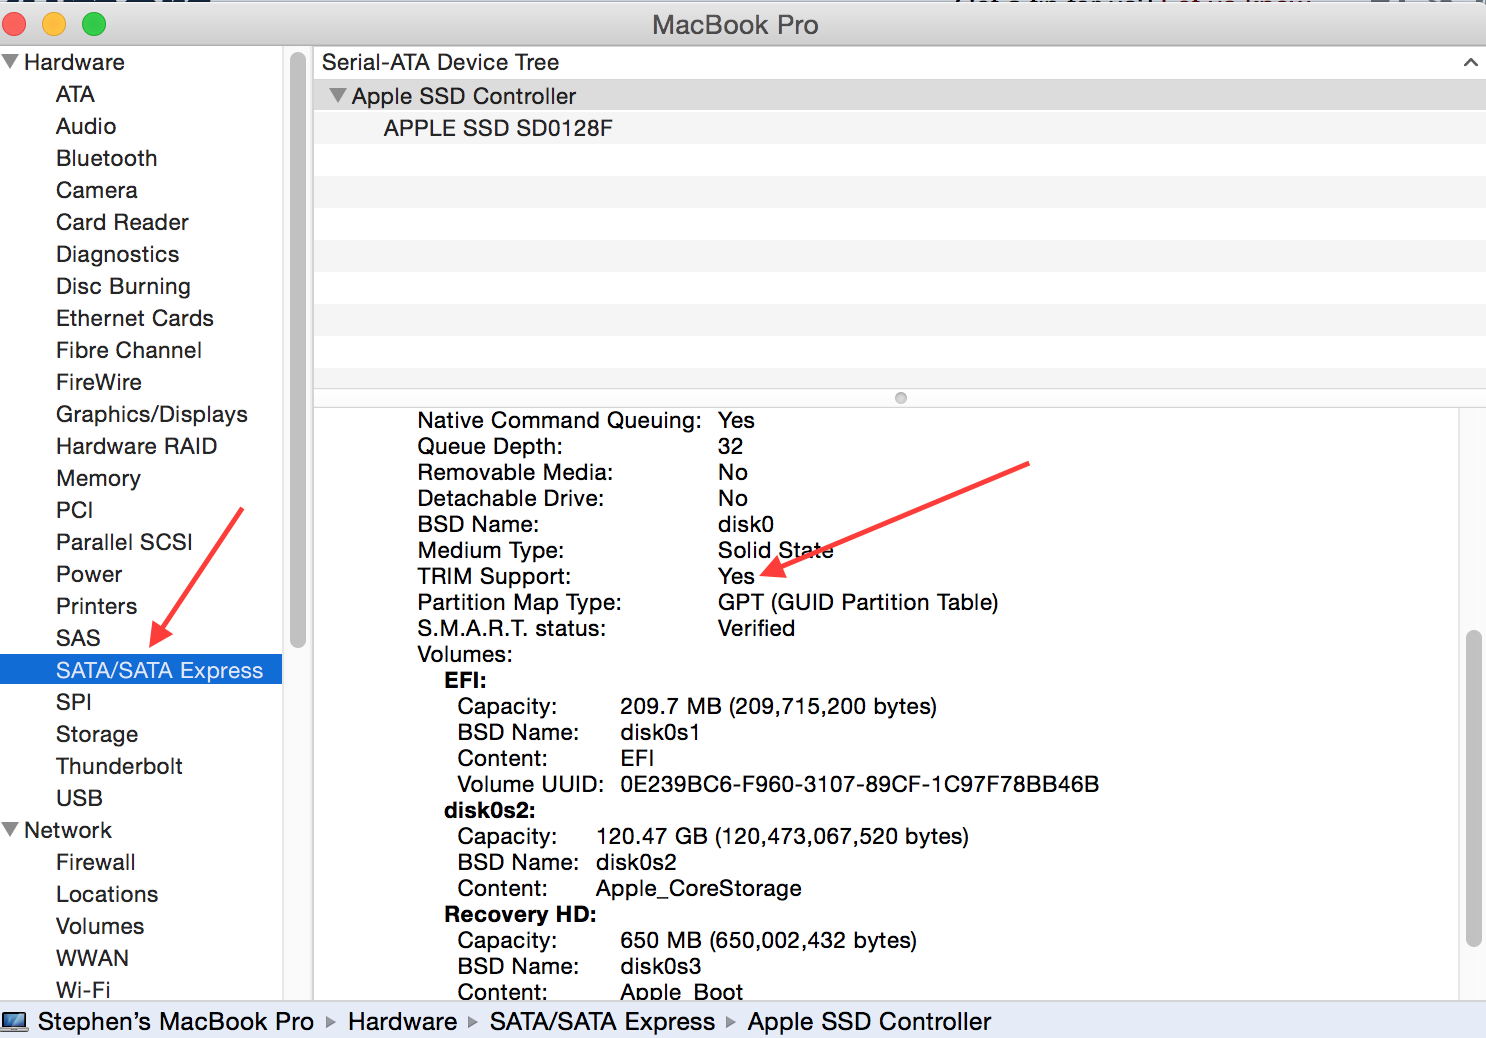Click the 209.7 MB EFI capacity value
This screenshot has height=1038, width=1486.
tap(778, 706)
